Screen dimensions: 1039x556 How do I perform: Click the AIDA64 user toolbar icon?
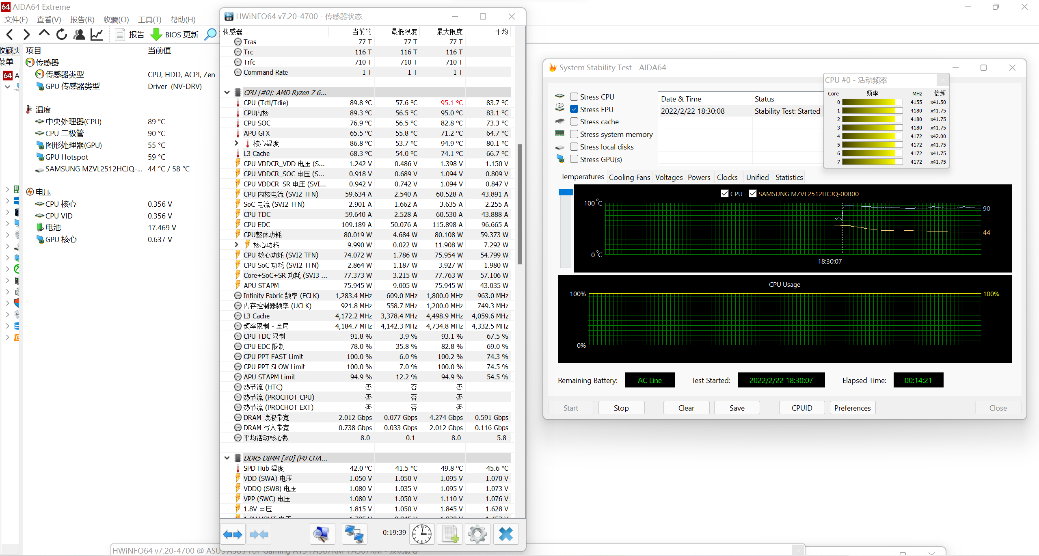tap(79, 34)
